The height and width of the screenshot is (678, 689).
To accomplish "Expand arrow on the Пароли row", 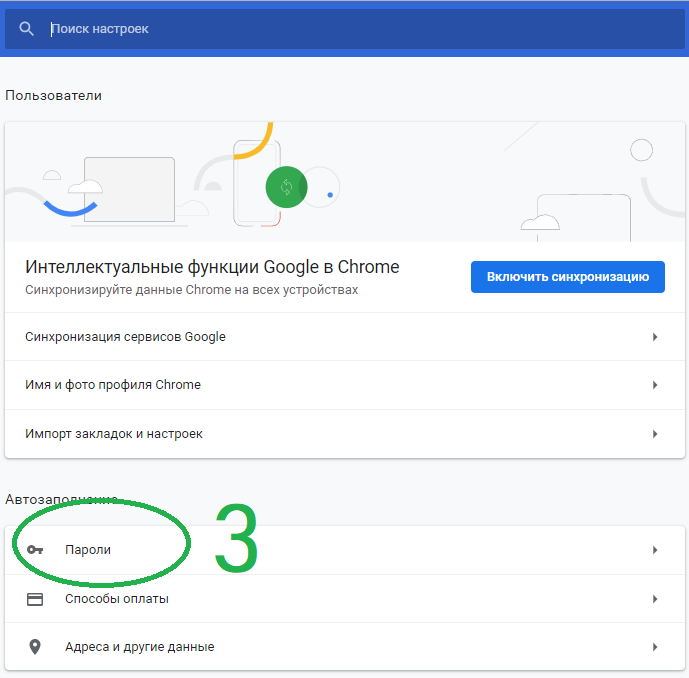I will (655, 550).
